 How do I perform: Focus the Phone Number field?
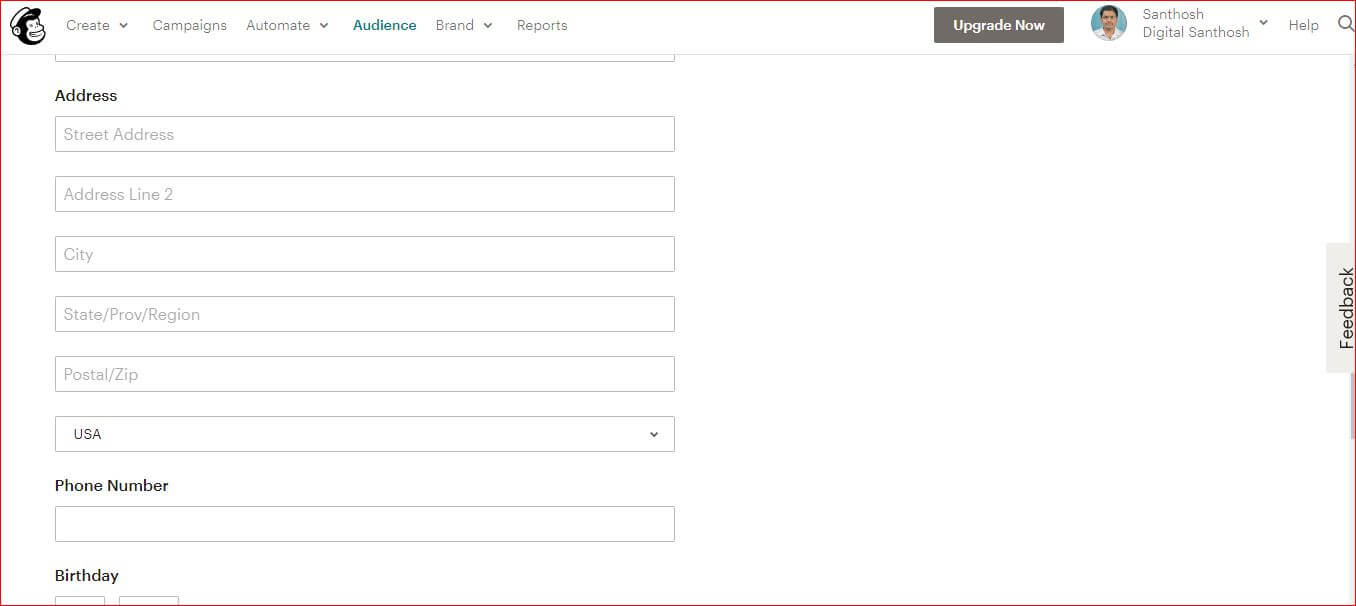[365, 524]
